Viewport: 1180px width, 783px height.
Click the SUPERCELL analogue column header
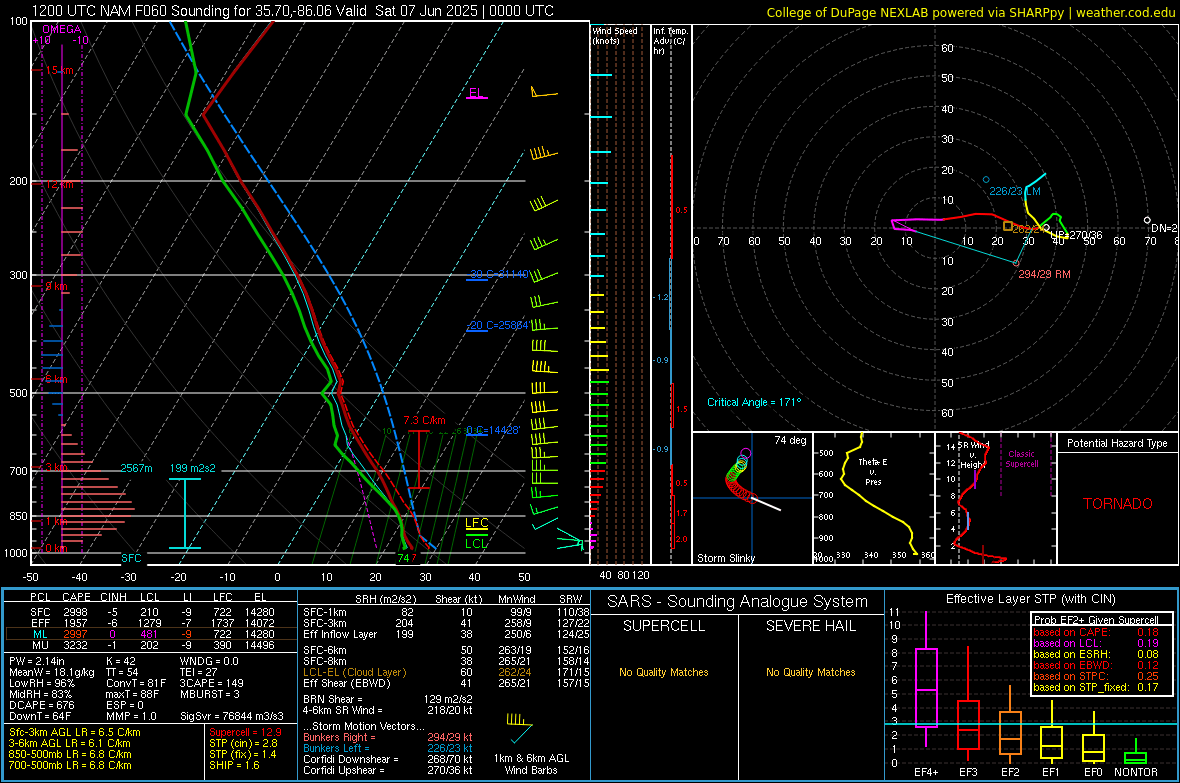point(664,626)
